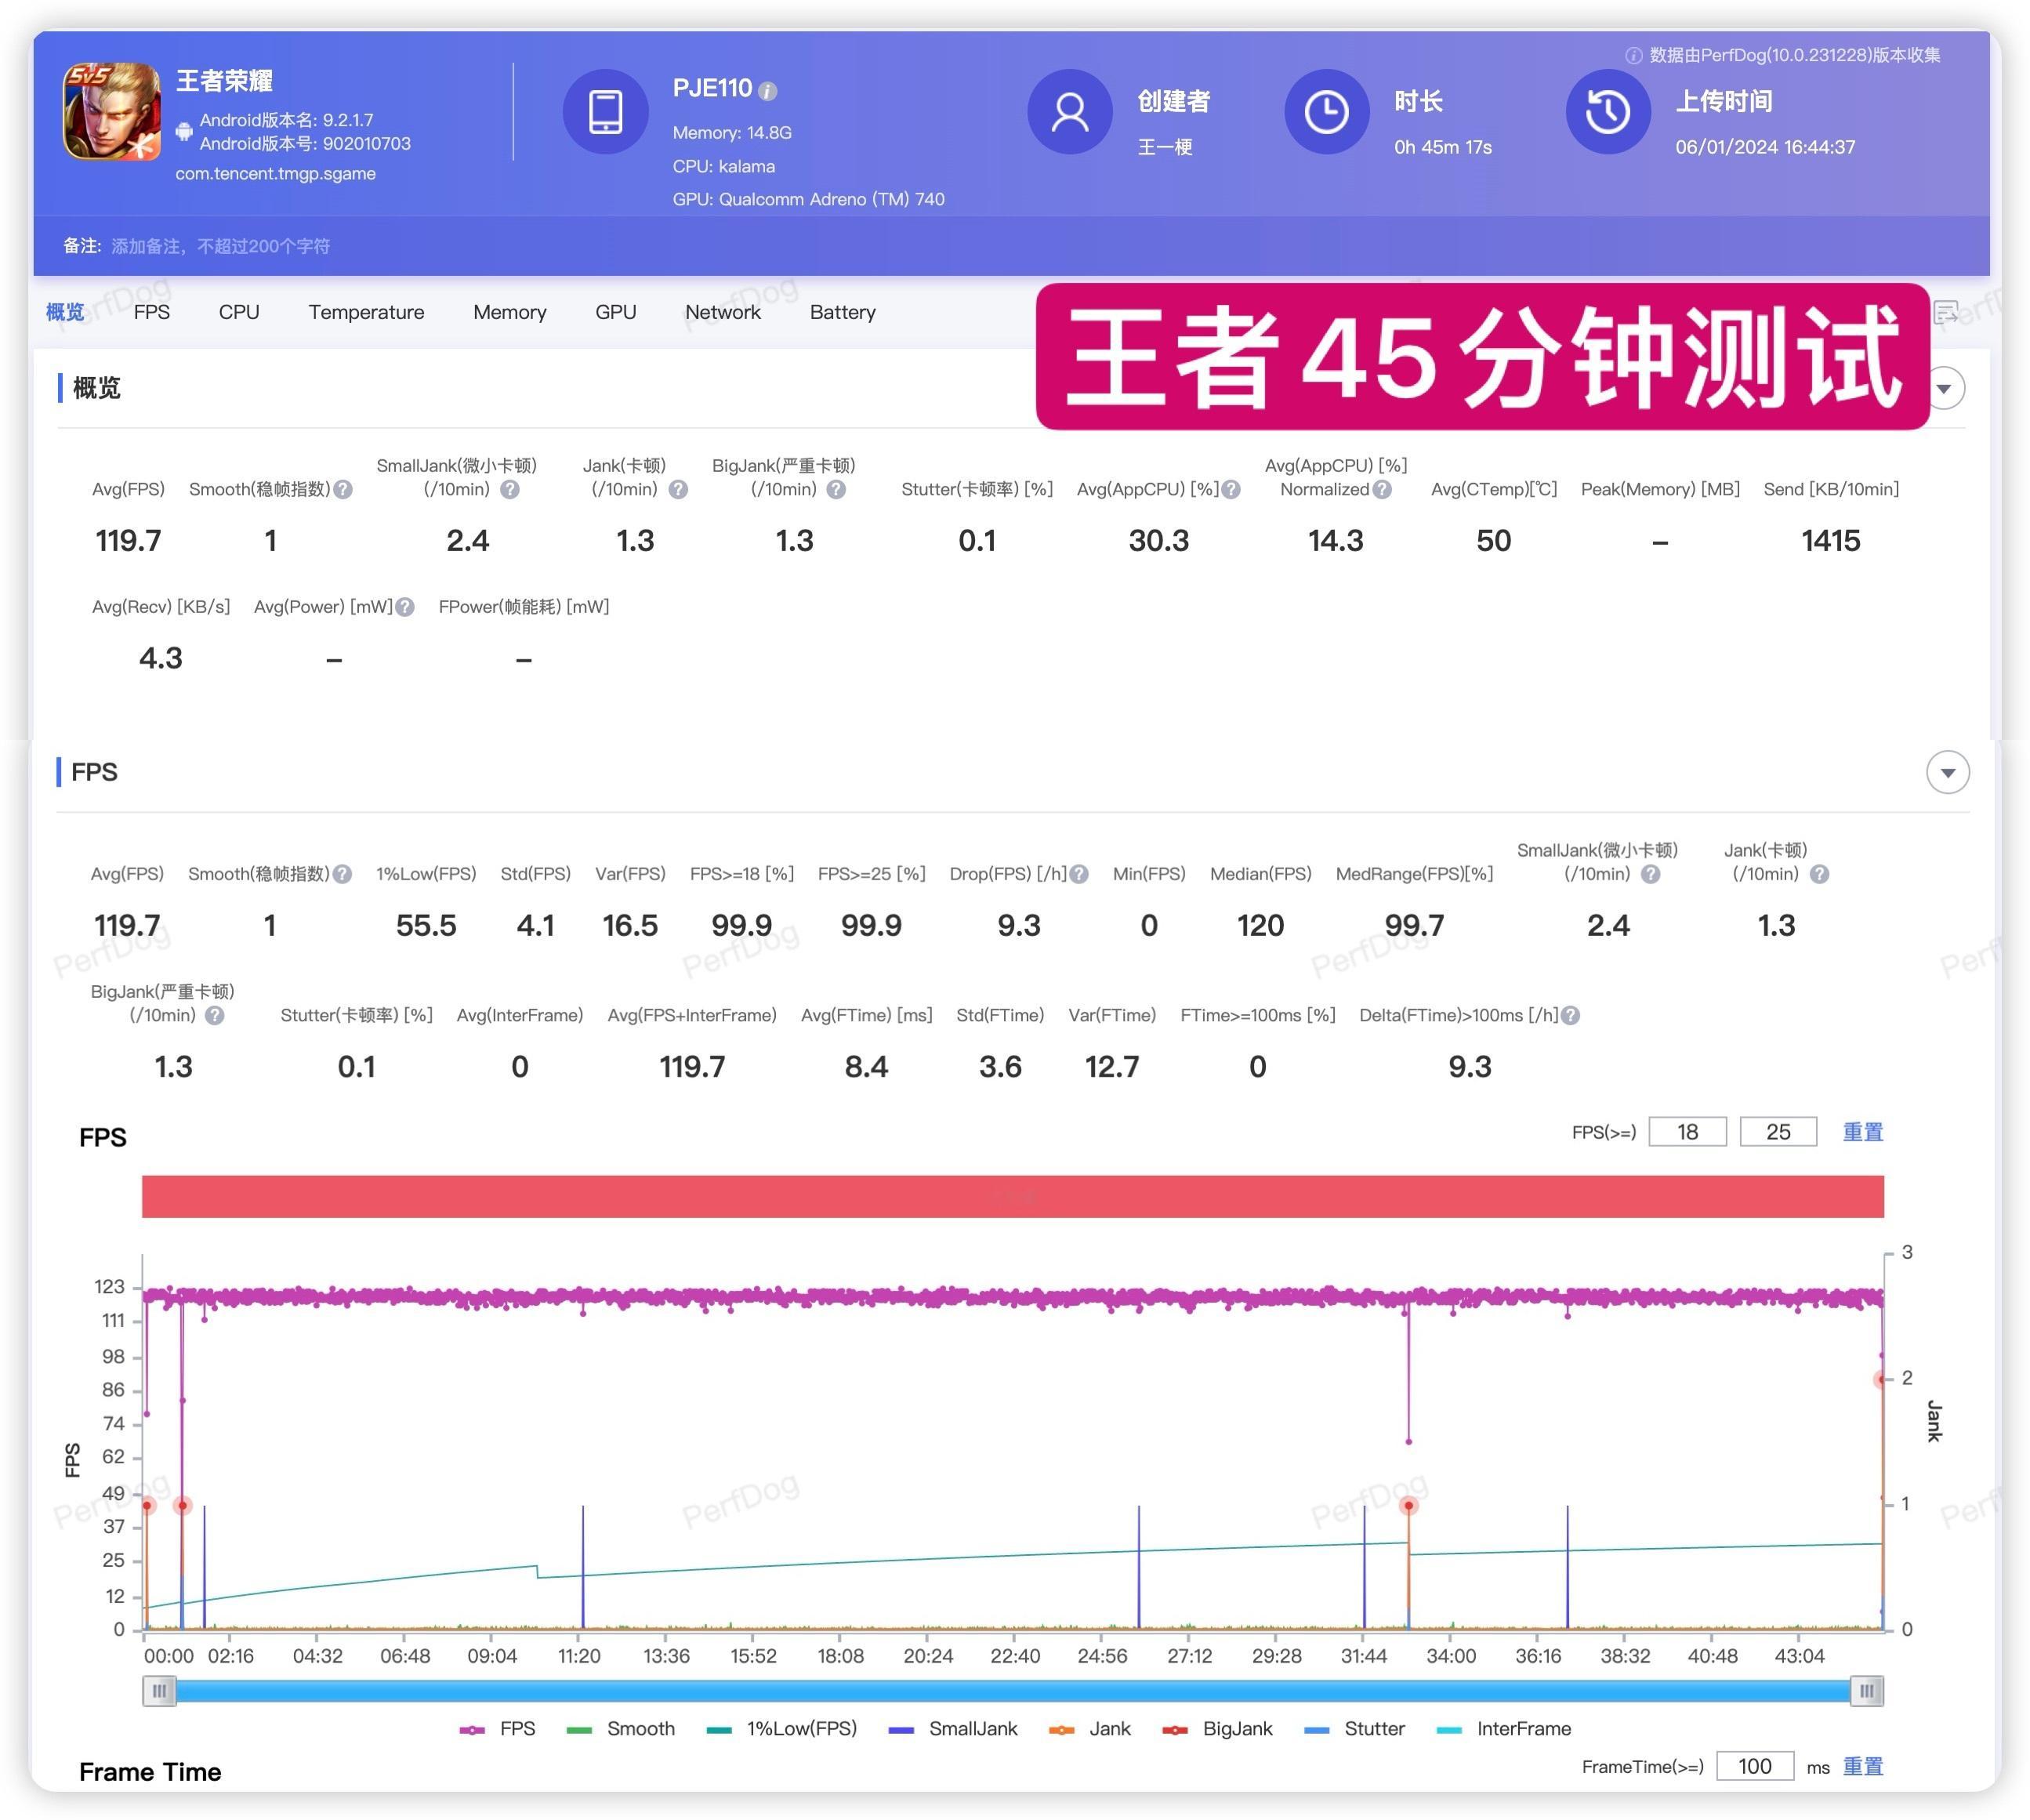The height and width of the screenshot is (1820, 2030).
Task: Click the device tablet icon
Action: point(605,111)
